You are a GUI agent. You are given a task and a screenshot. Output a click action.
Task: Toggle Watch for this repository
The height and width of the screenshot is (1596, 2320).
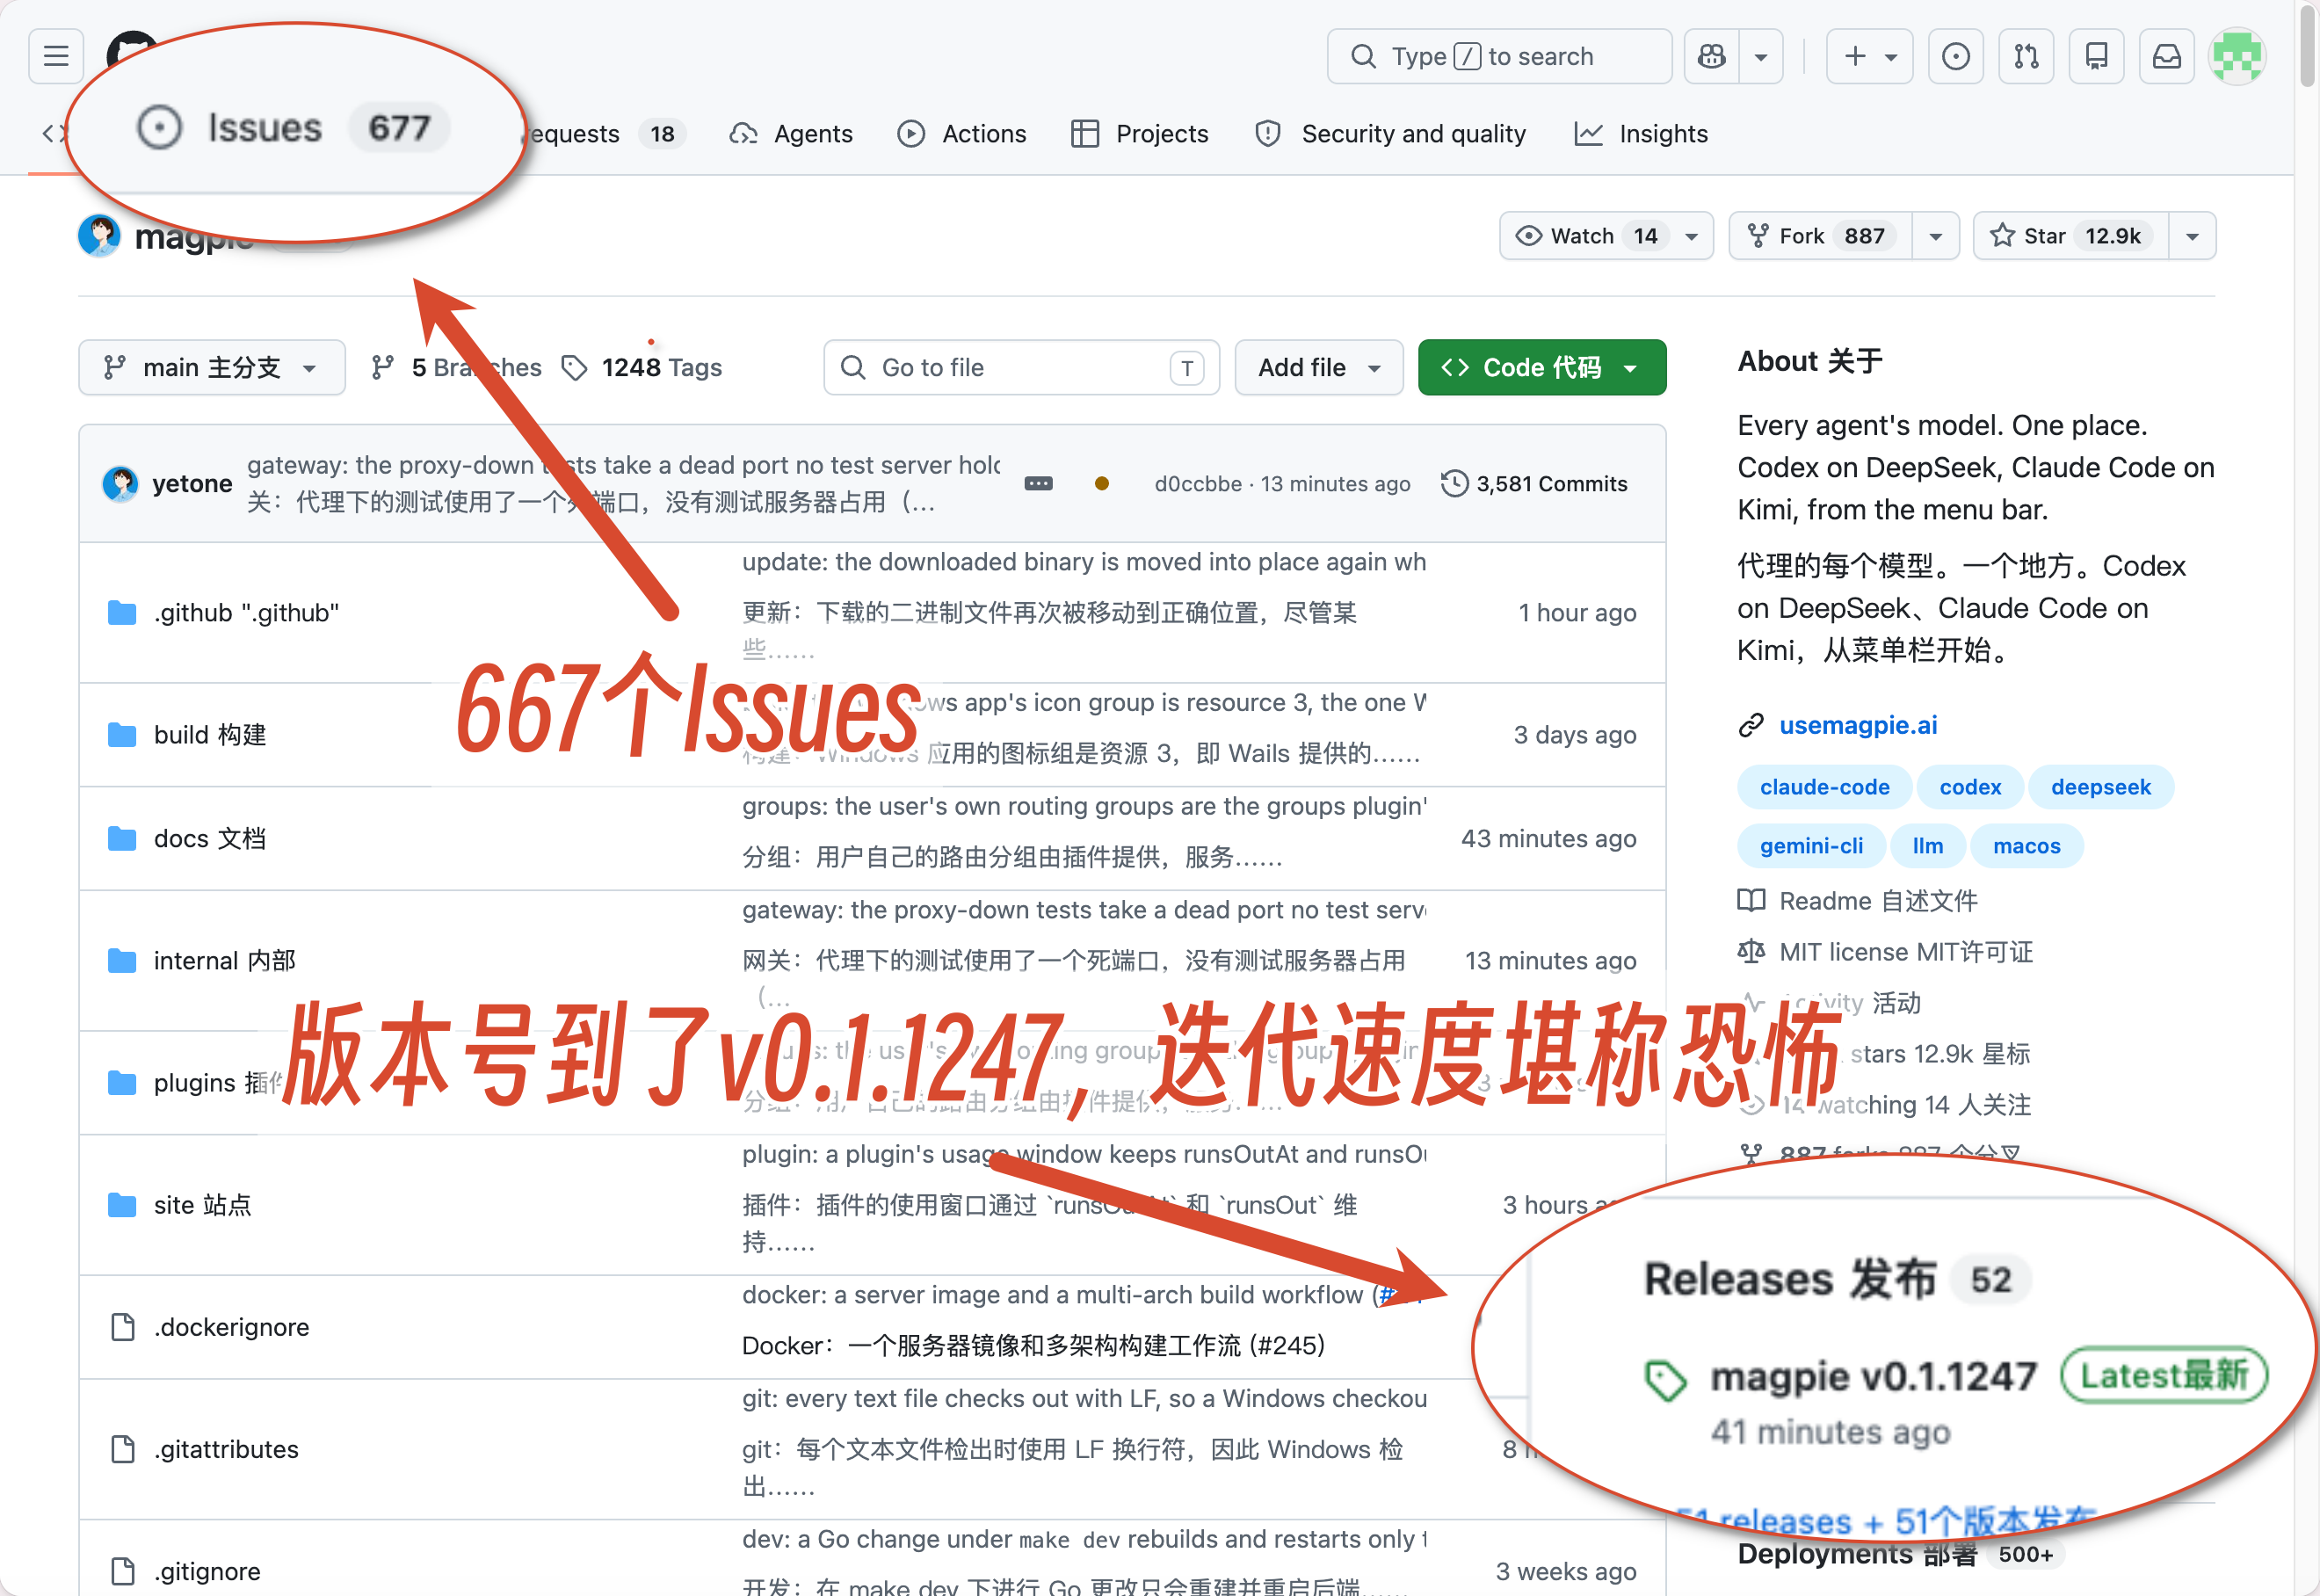pos(1606,236)
